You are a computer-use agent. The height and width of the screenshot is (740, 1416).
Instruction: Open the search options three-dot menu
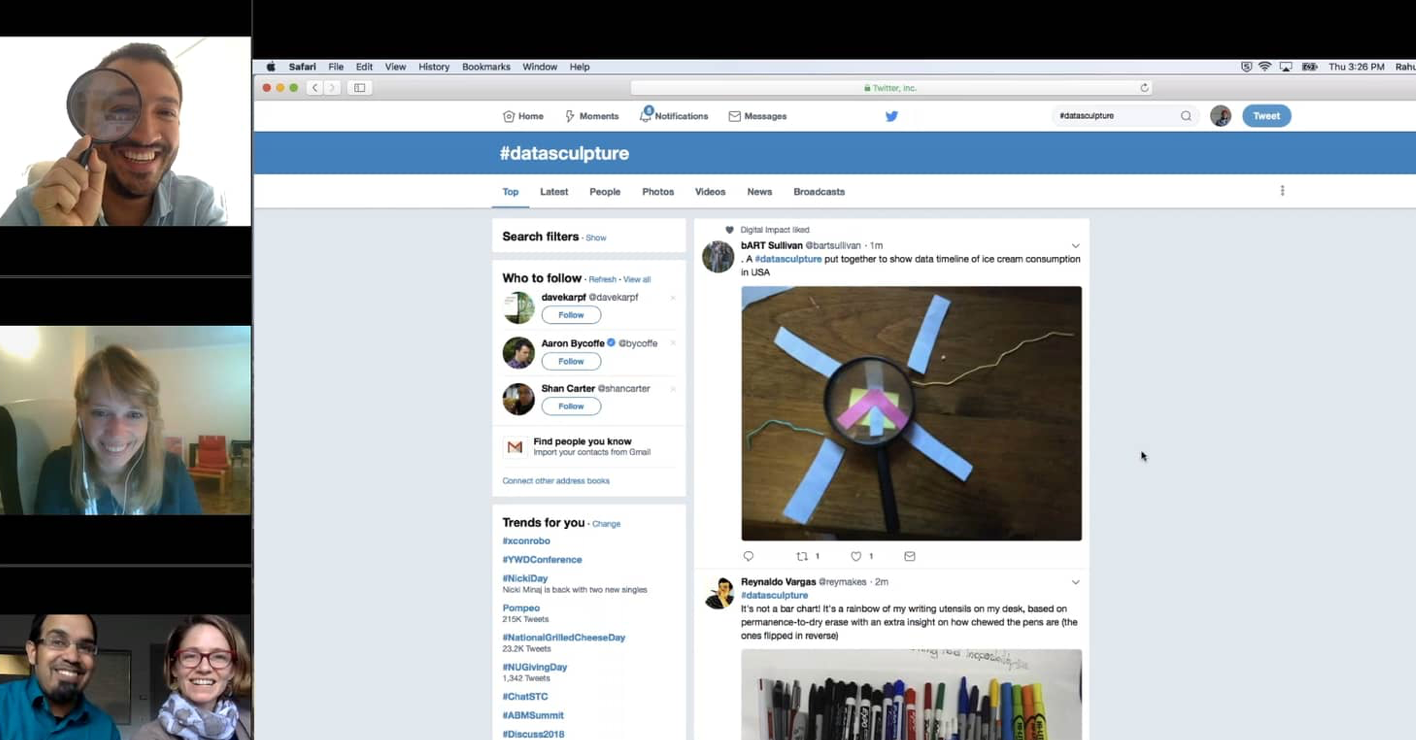1282,191
